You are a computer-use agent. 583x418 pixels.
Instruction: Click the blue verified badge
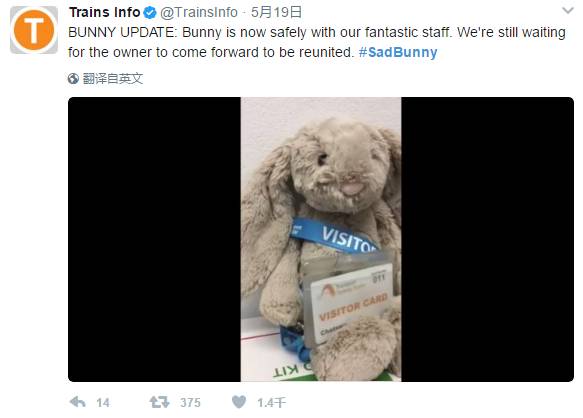149,13
